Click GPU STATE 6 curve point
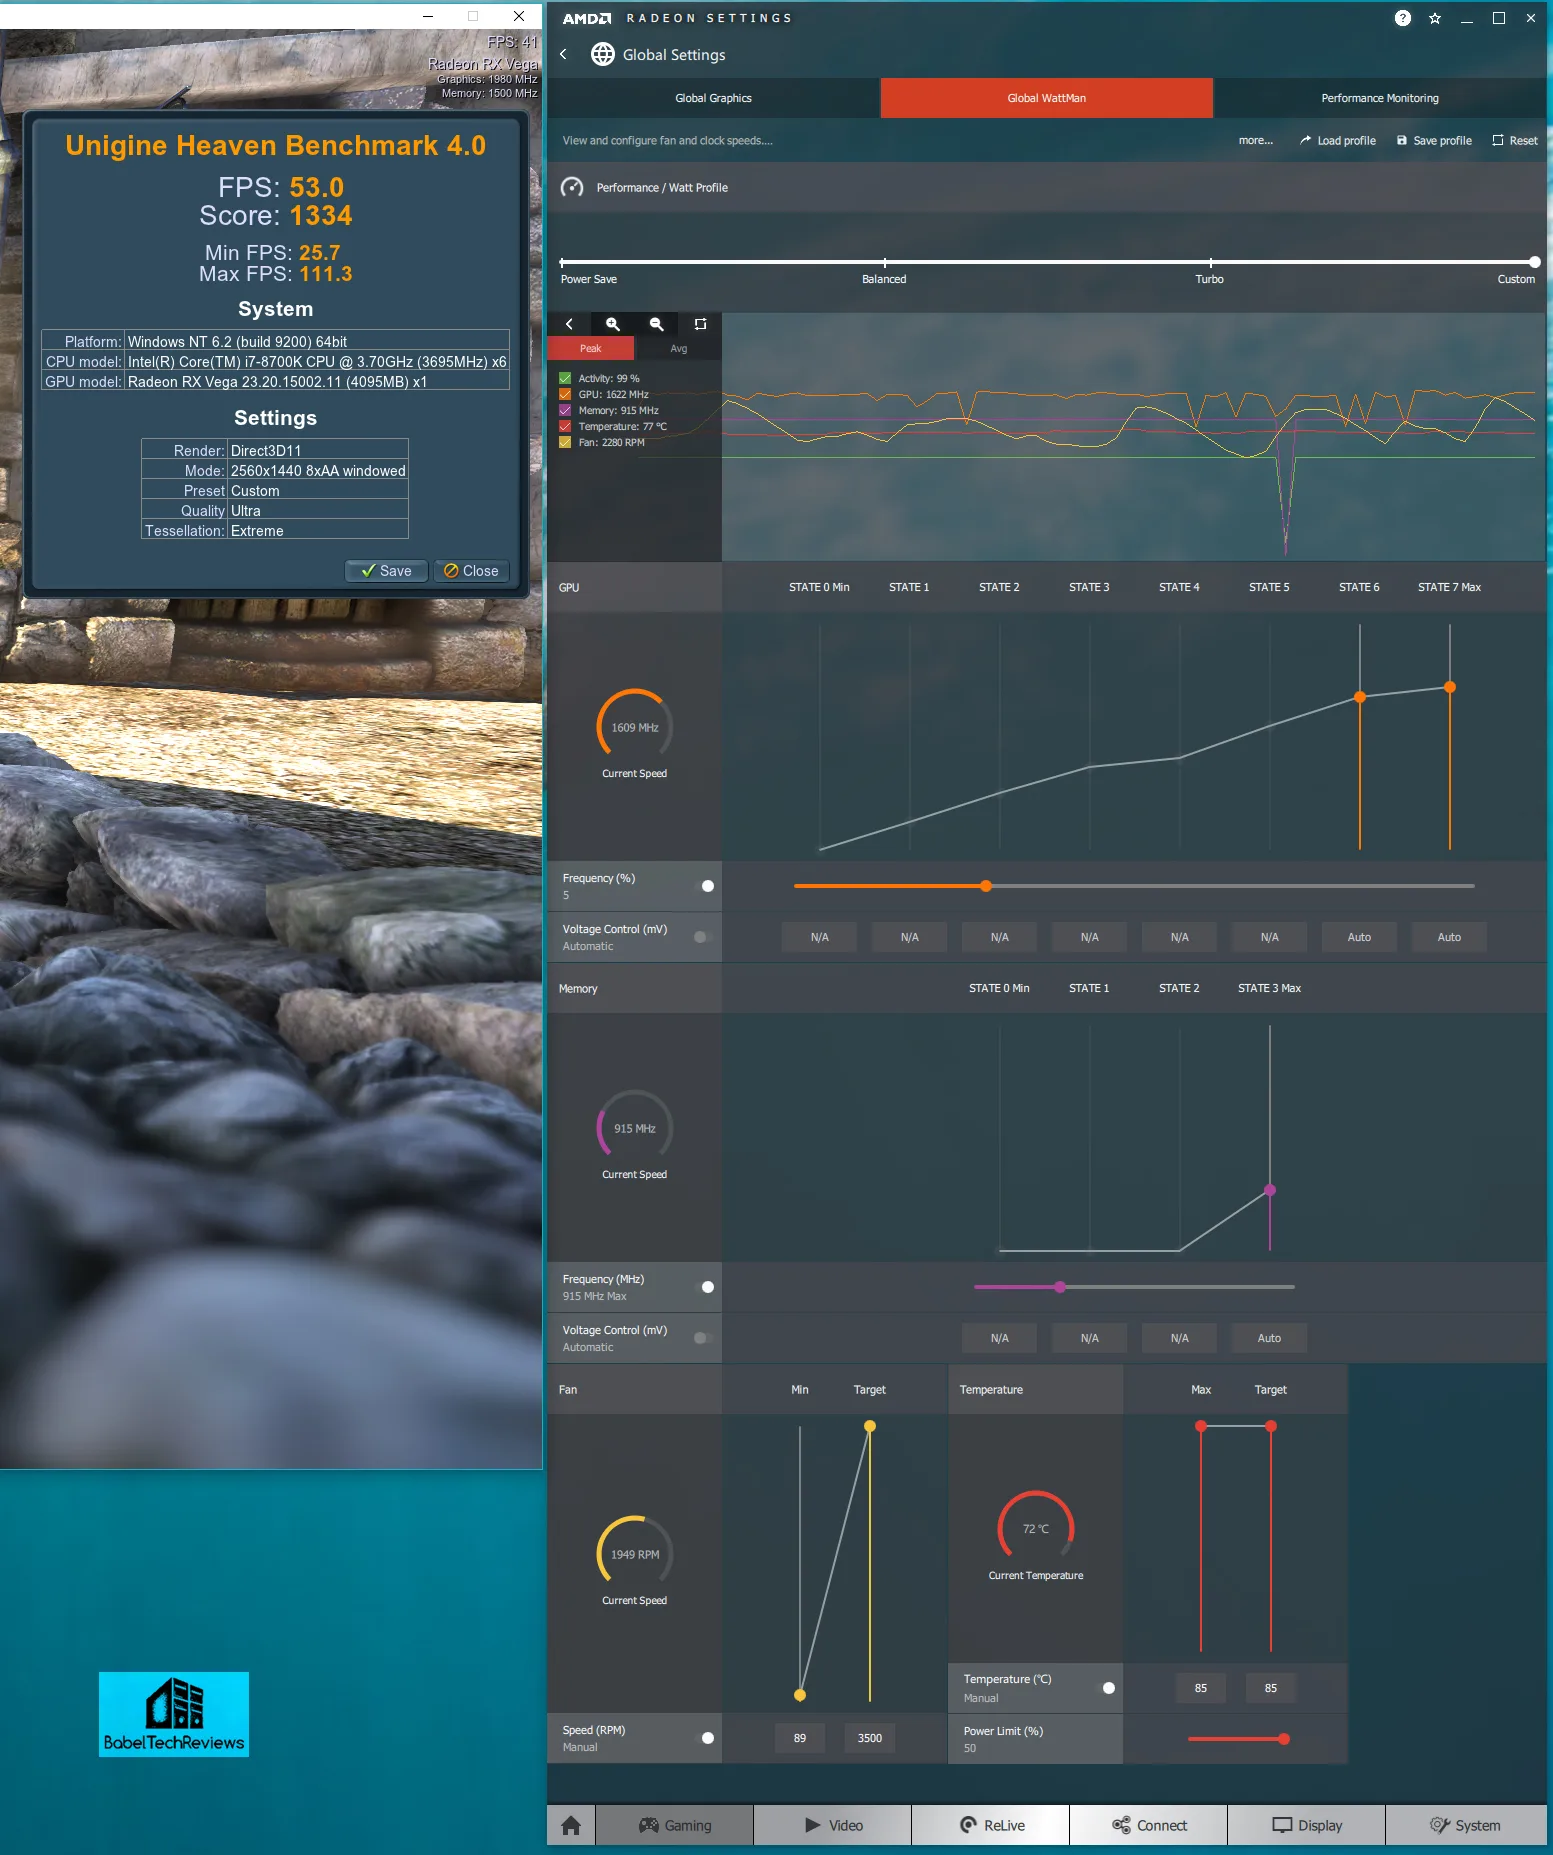Screen dimensions: 1553x1855 (x=1360, y=697)
